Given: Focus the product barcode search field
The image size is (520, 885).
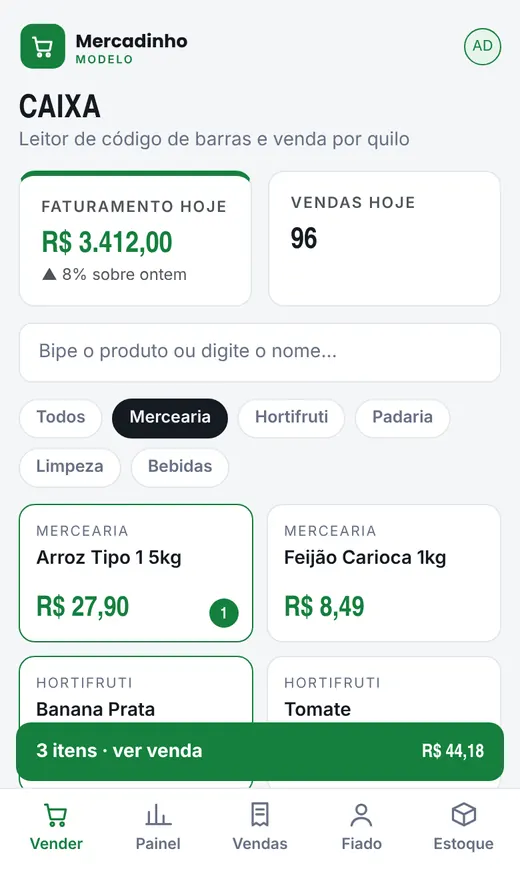Looking at the screenshot, I should tap(260, 352).
